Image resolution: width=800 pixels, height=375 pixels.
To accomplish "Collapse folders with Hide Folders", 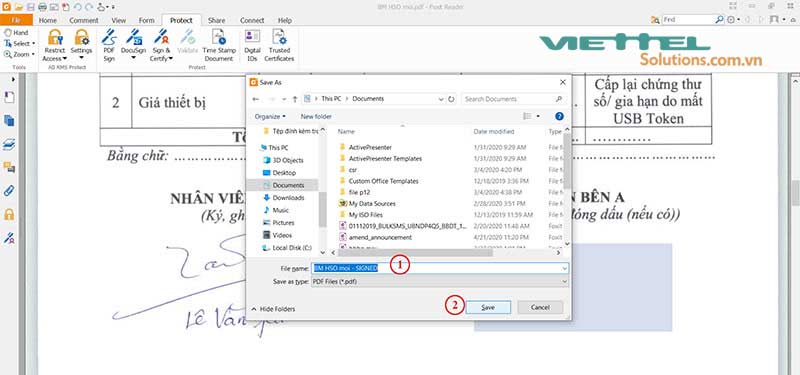I will point(273,309).
